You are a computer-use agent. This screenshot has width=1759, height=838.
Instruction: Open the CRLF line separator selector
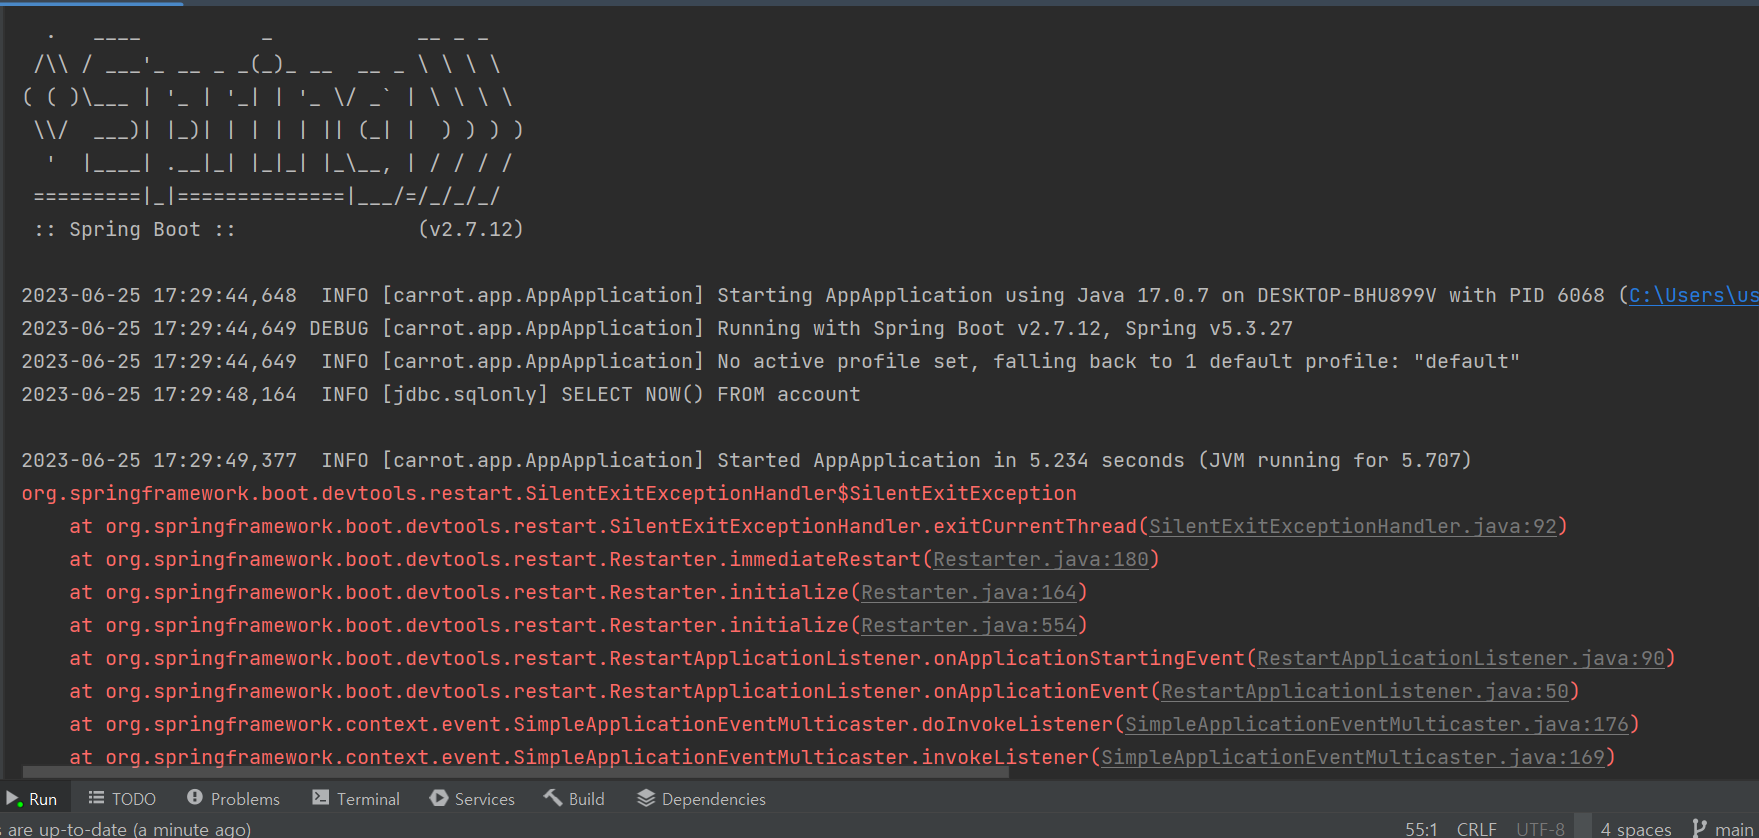click(x=1476, y=829)
